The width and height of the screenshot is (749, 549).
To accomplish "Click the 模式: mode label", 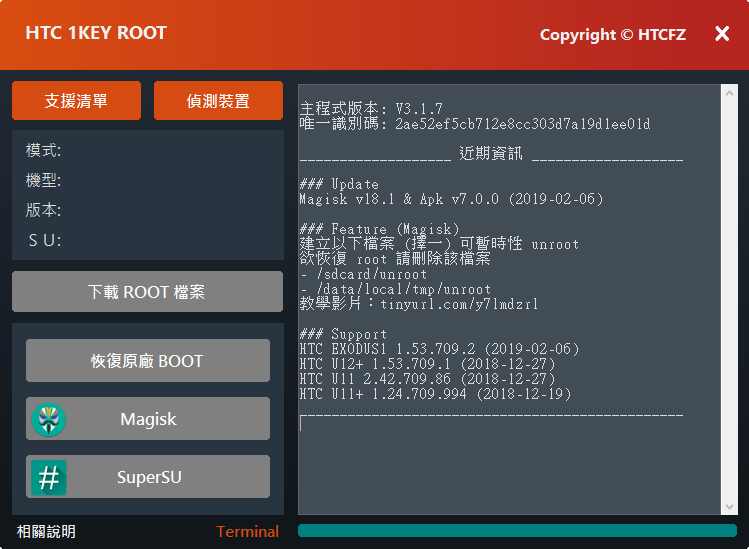I will 43,151.
